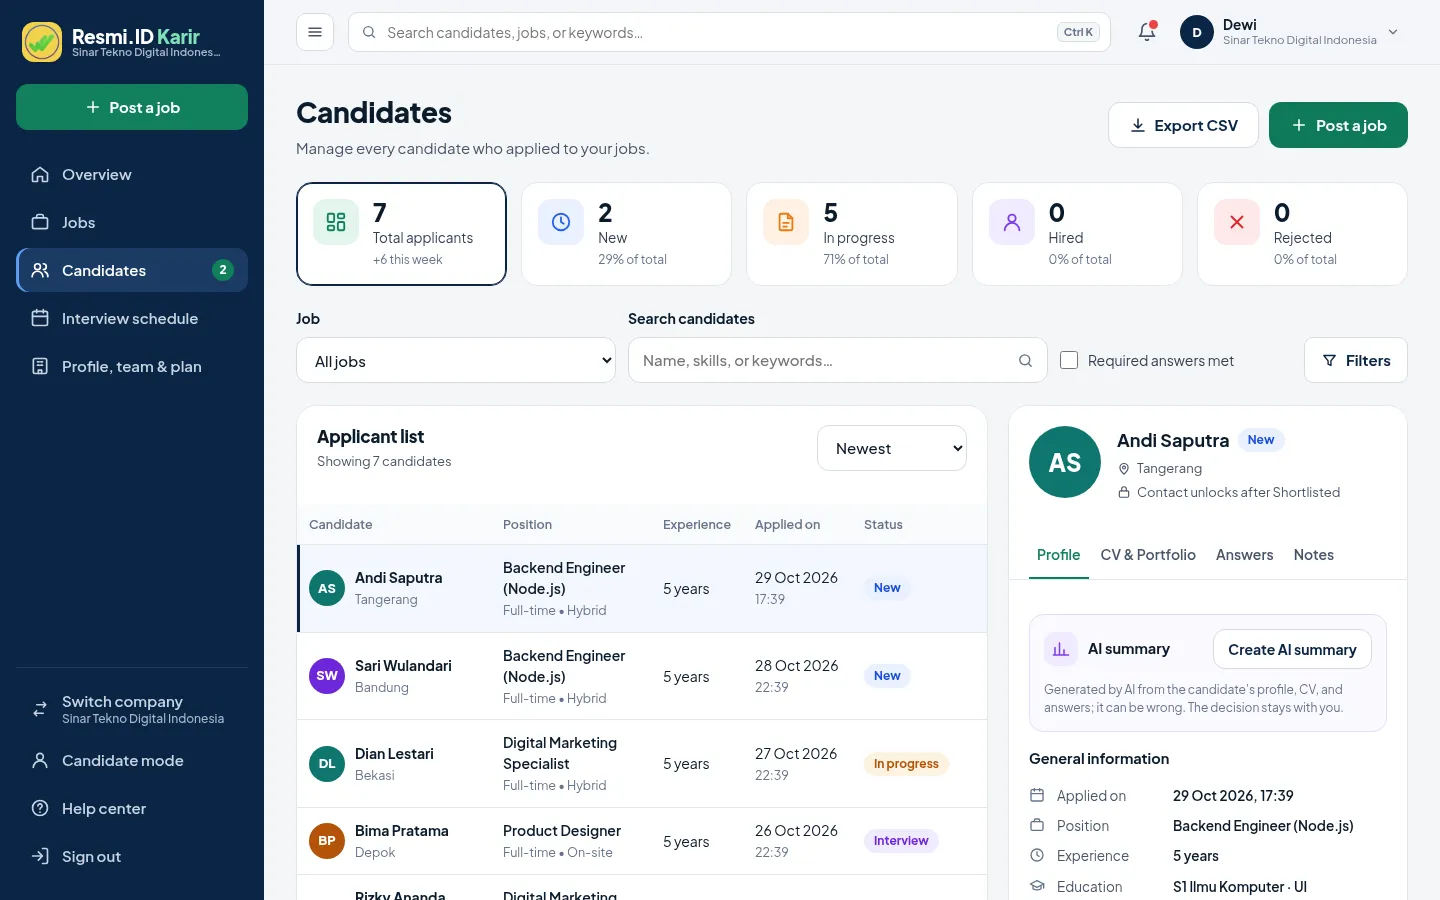
Task: Expand the Dewi account menu chevron
Action: click(x=1393, y=32)
